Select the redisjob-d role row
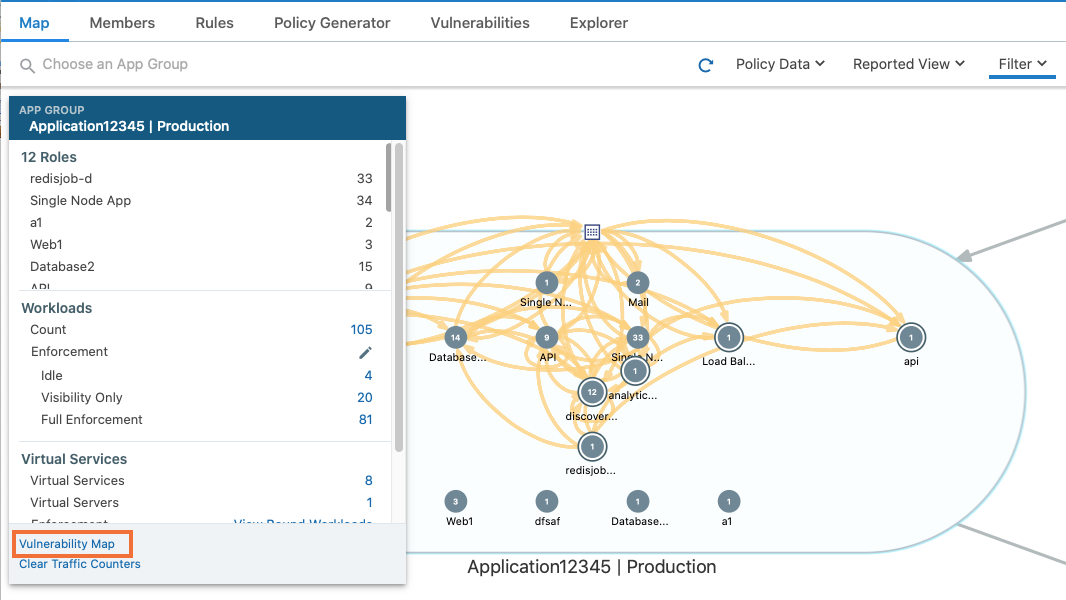Viewport: 1066px width, 600px height. coord(201,179)
